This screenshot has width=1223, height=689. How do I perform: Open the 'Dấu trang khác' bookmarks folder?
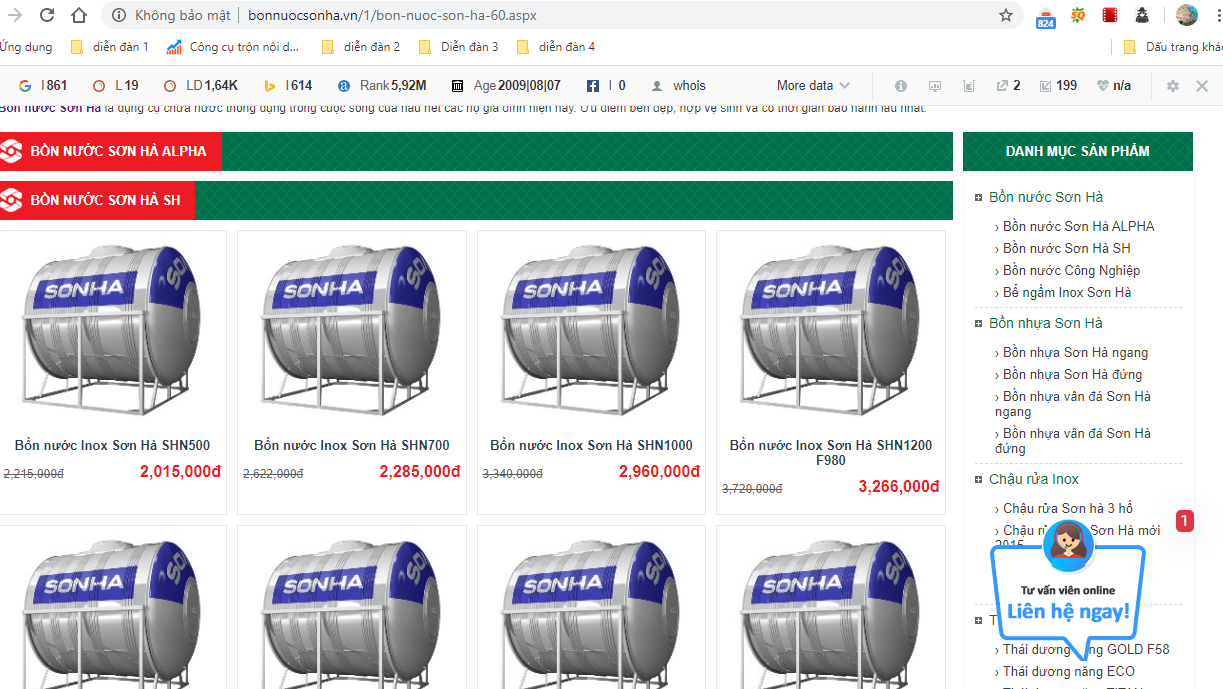[1173, 47]
